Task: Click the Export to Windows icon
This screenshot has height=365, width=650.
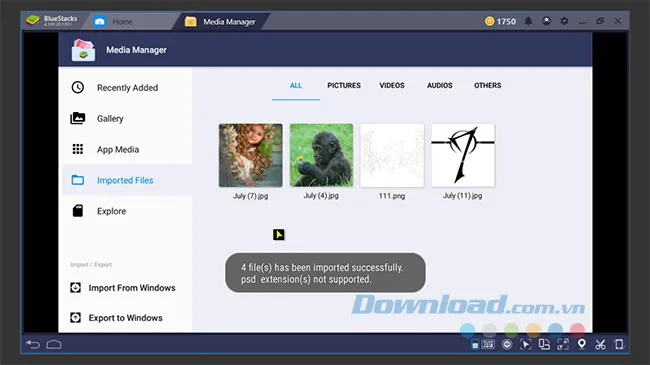Action: click(75, 318)
